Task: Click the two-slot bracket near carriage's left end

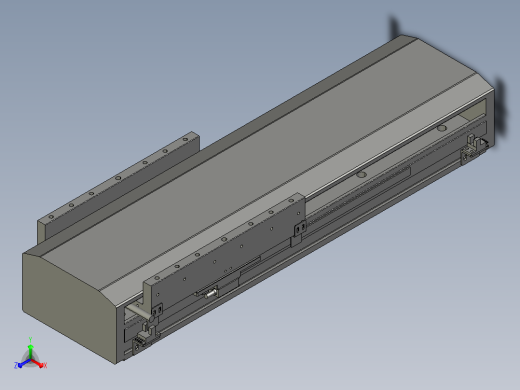Action: [157, 310]
